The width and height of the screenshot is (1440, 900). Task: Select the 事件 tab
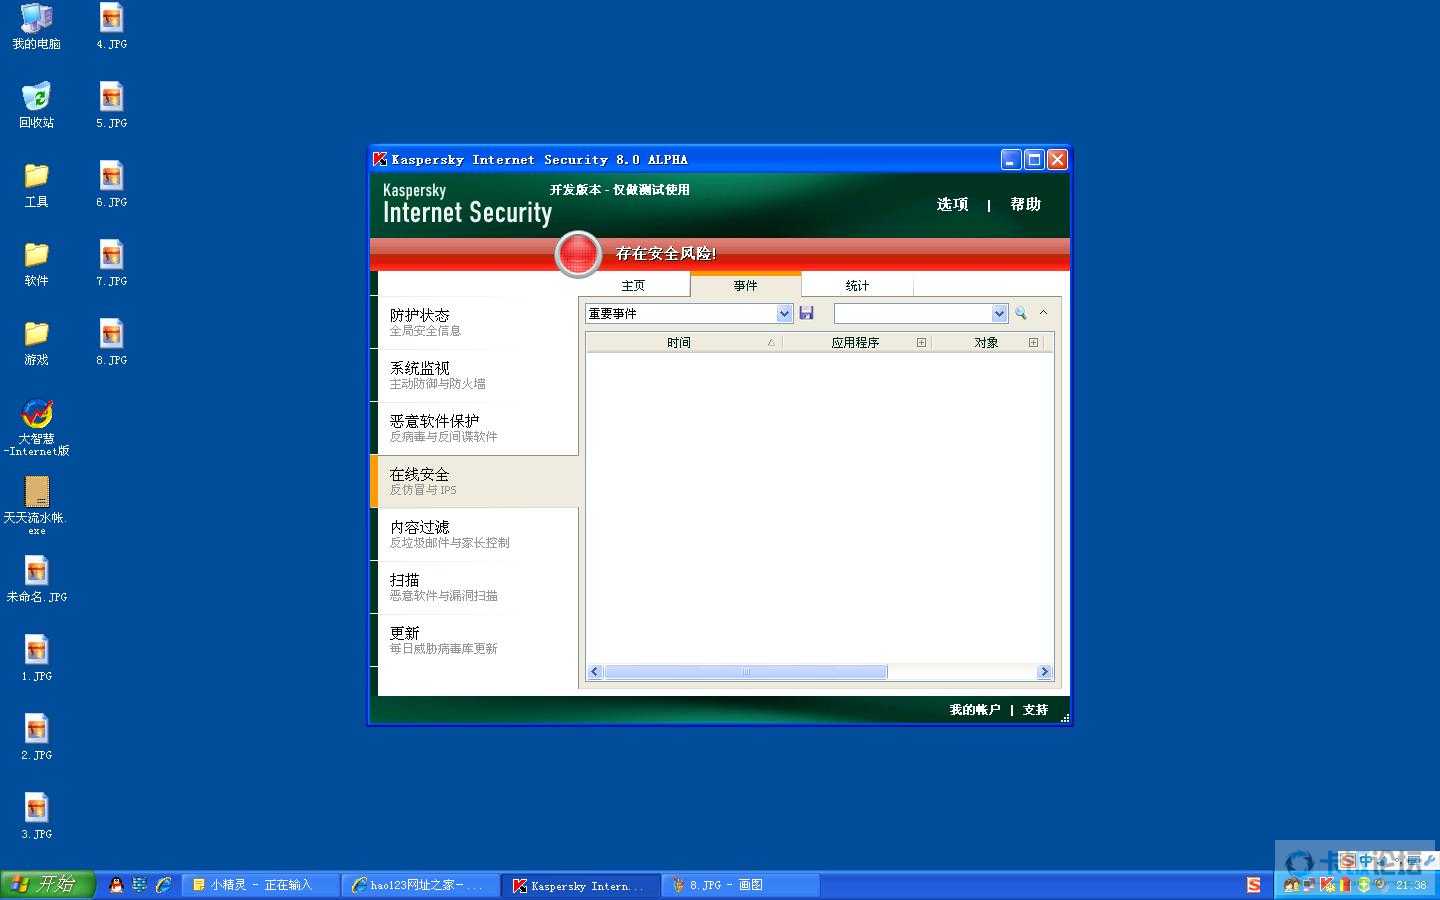coord(745,285)
